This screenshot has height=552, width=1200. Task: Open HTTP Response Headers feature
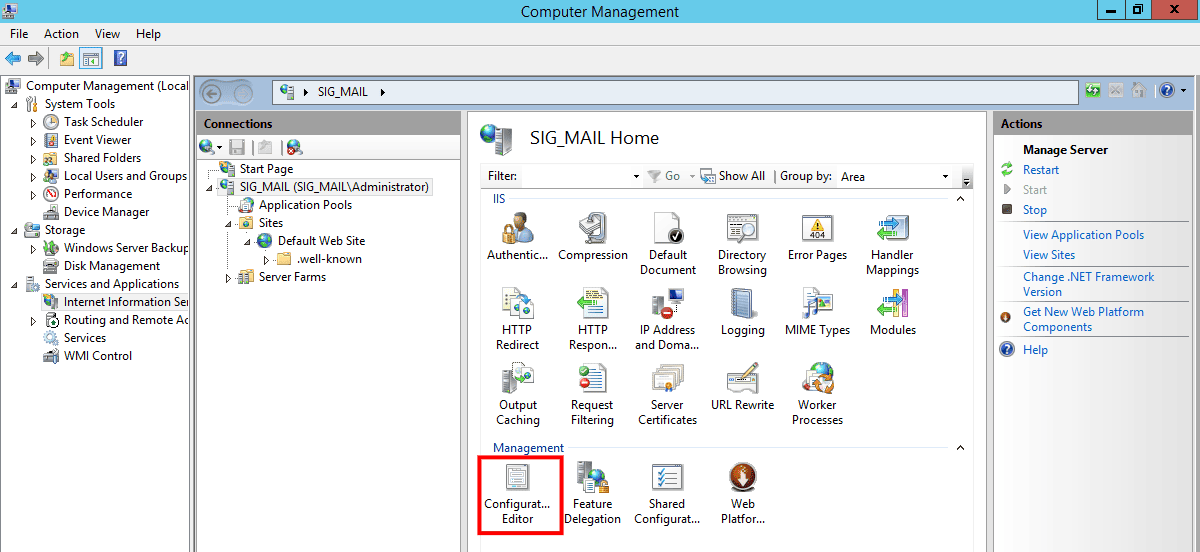[593, 319]
